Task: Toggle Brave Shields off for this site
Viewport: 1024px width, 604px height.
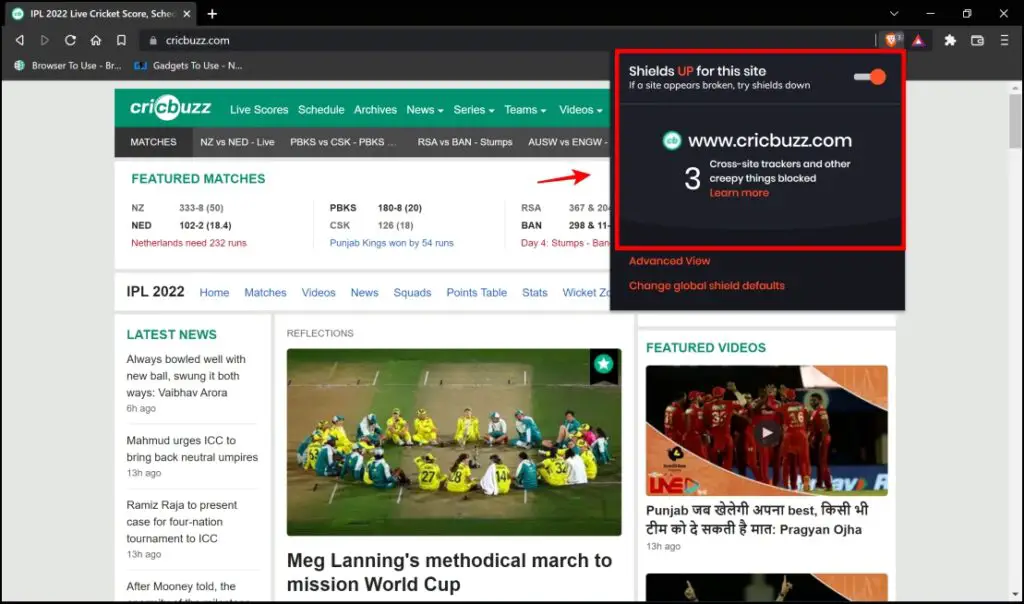Action: point(870,77)
